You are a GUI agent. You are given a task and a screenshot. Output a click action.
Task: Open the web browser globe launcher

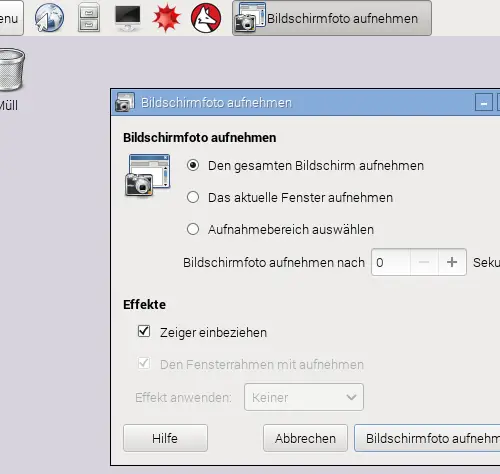click(49, 17)
